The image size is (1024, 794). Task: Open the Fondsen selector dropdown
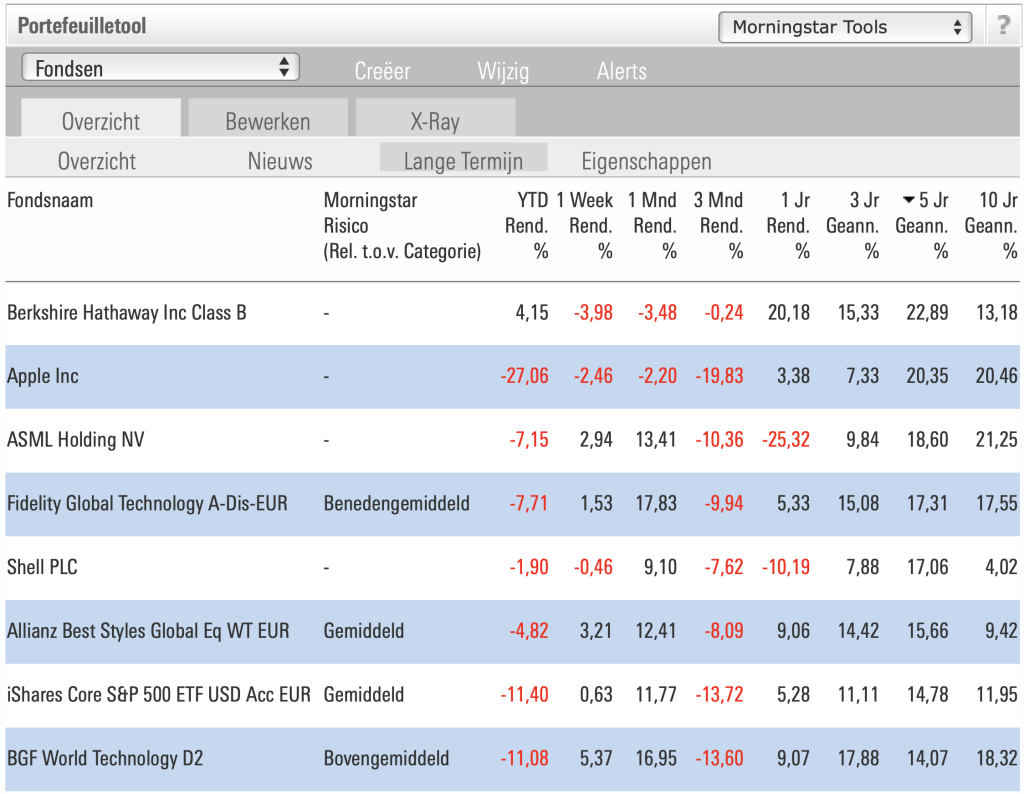(x=161, y=68)
